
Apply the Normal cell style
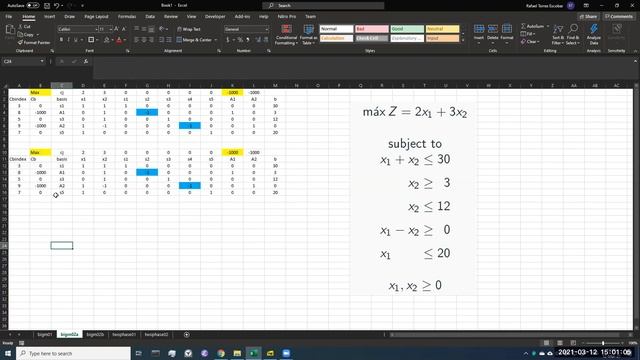336,29
